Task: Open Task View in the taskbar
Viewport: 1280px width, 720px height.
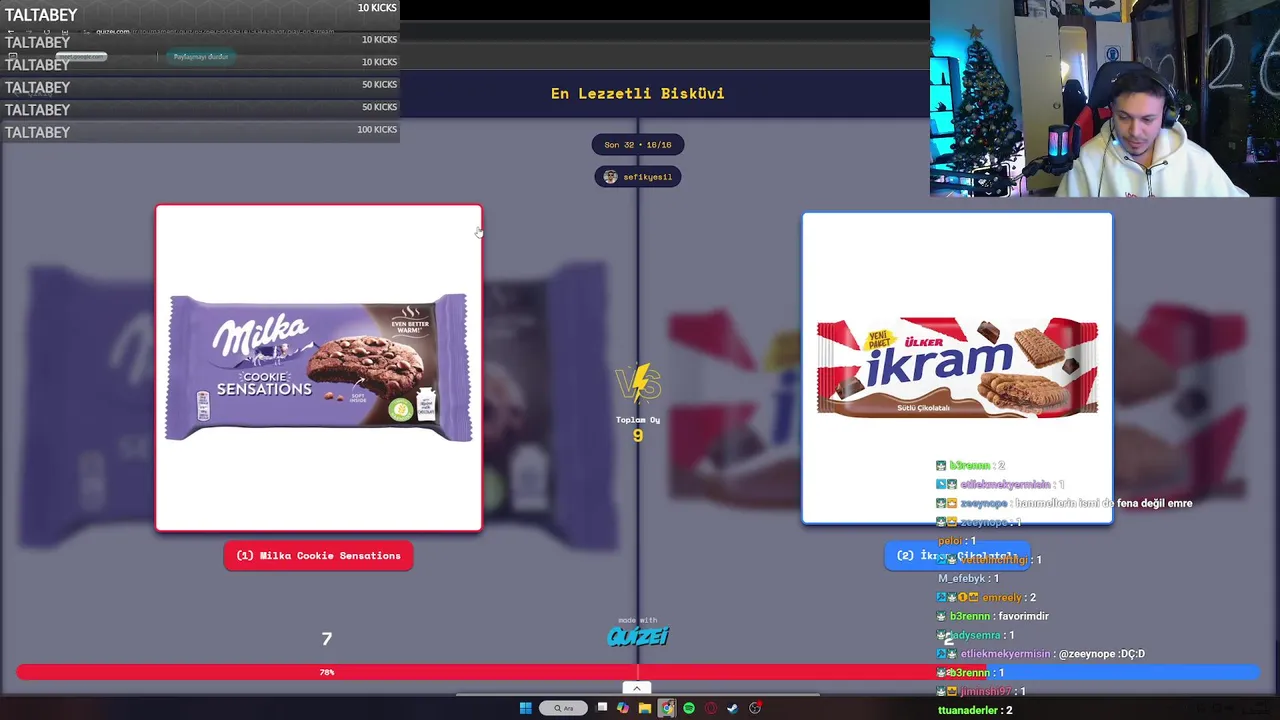Action: tap(602, 708)
